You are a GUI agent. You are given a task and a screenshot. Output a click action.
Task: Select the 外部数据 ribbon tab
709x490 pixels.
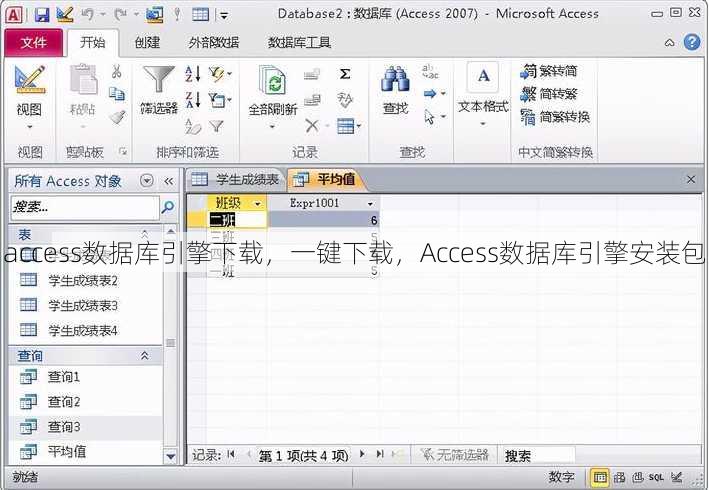point(214,42)
